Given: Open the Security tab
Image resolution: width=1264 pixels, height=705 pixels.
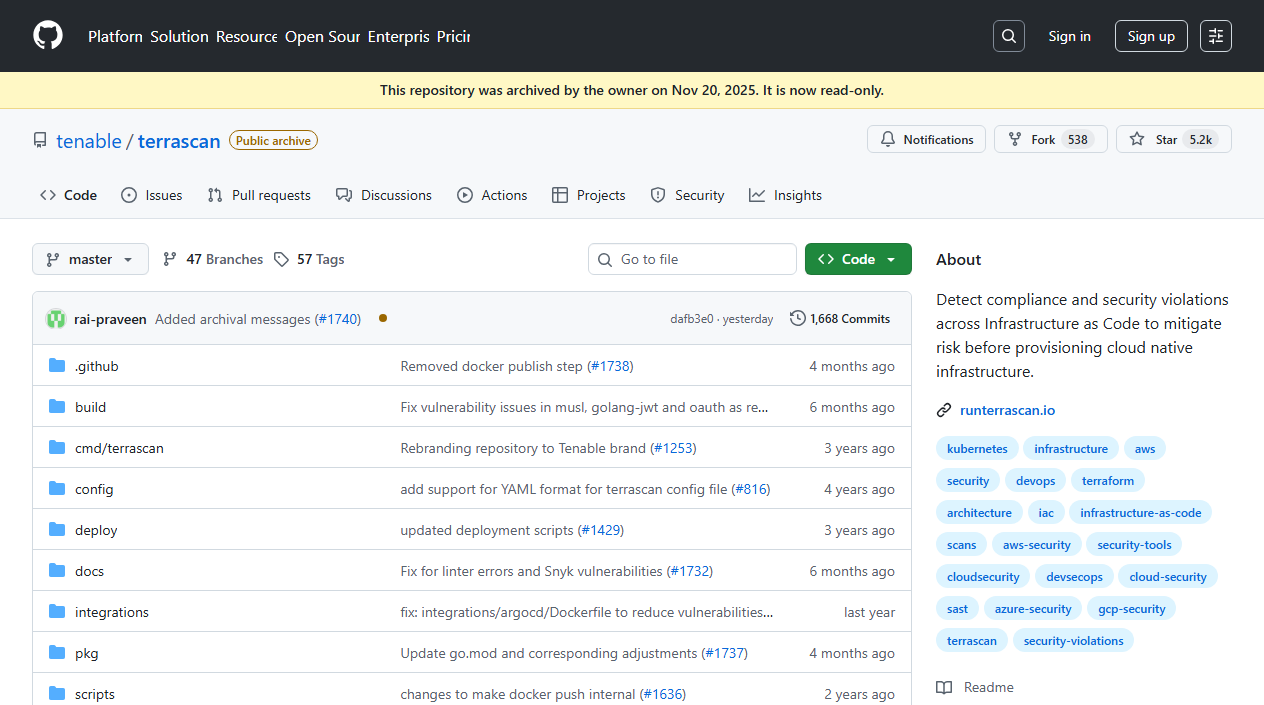Looking at the screenshot, I should [x=687, y=195].
